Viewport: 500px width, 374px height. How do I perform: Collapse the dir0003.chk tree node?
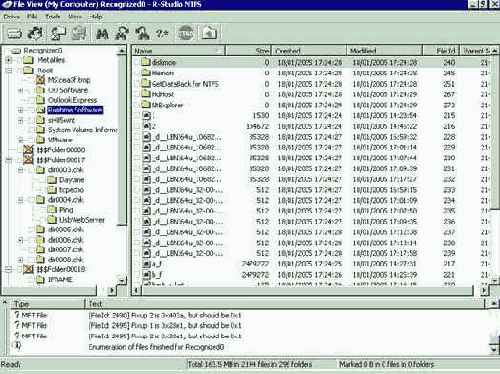coord(20,170)
